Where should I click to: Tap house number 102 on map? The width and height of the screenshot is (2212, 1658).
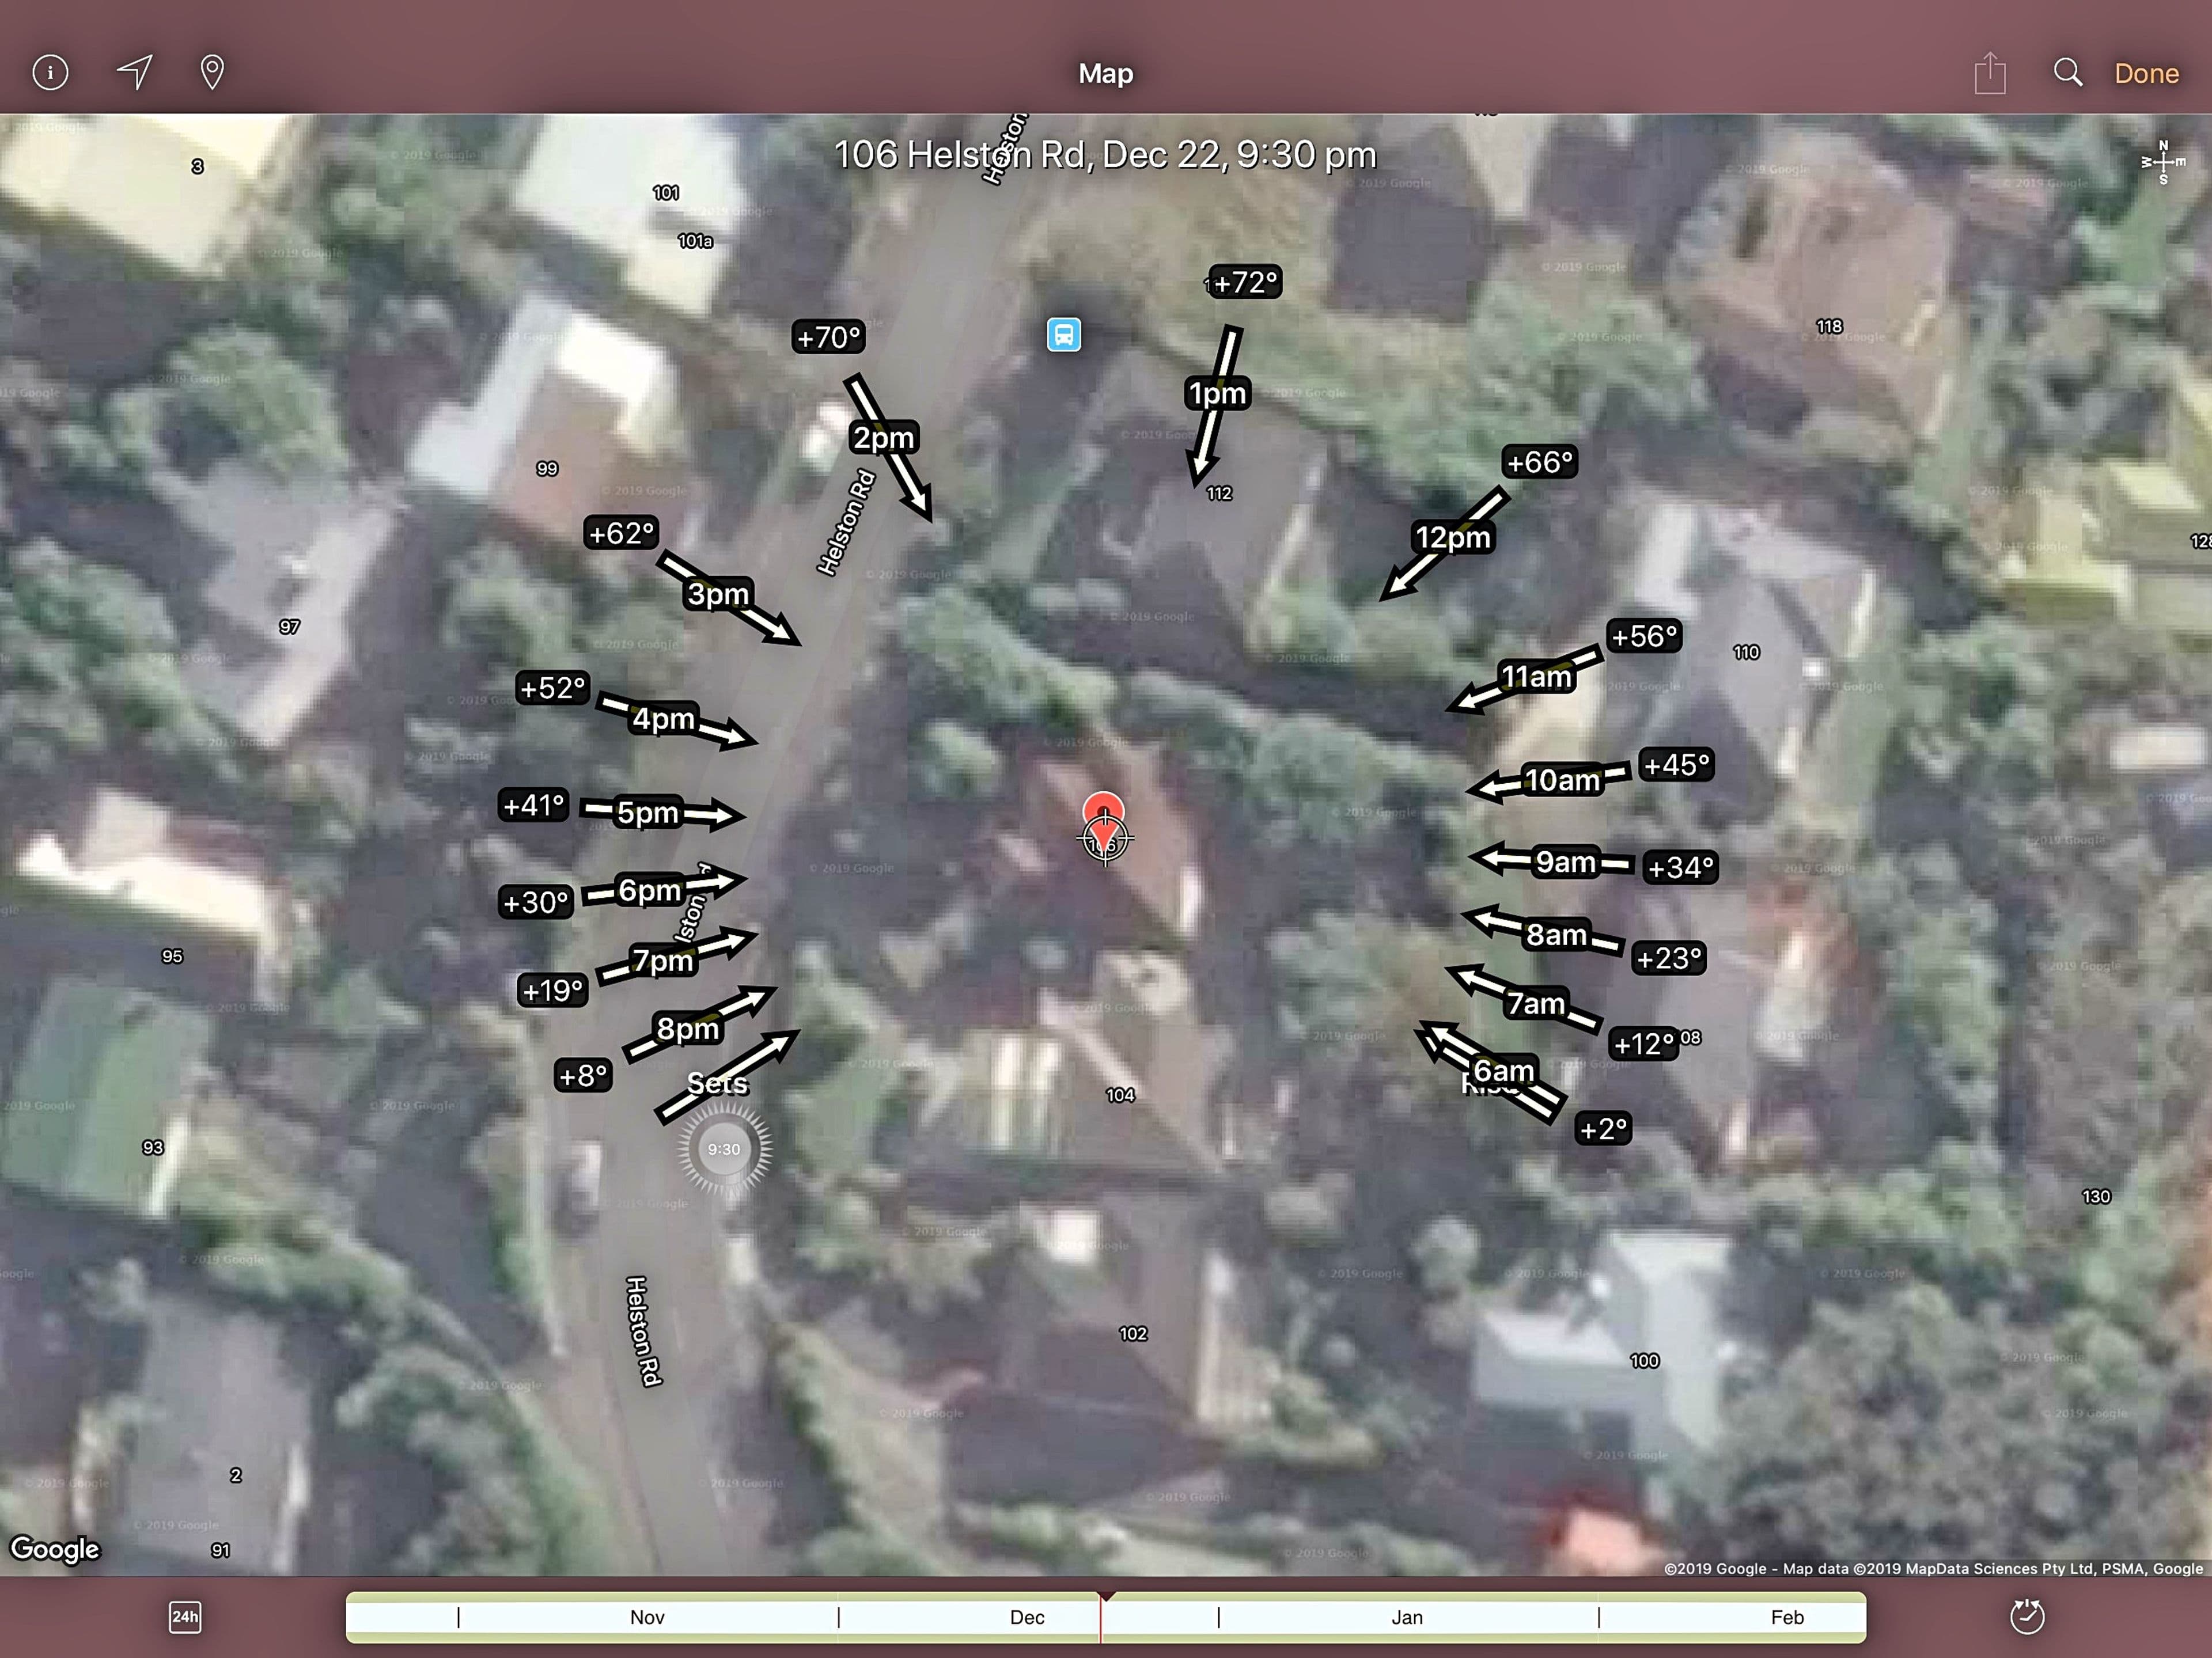tap(1133, 1333)
